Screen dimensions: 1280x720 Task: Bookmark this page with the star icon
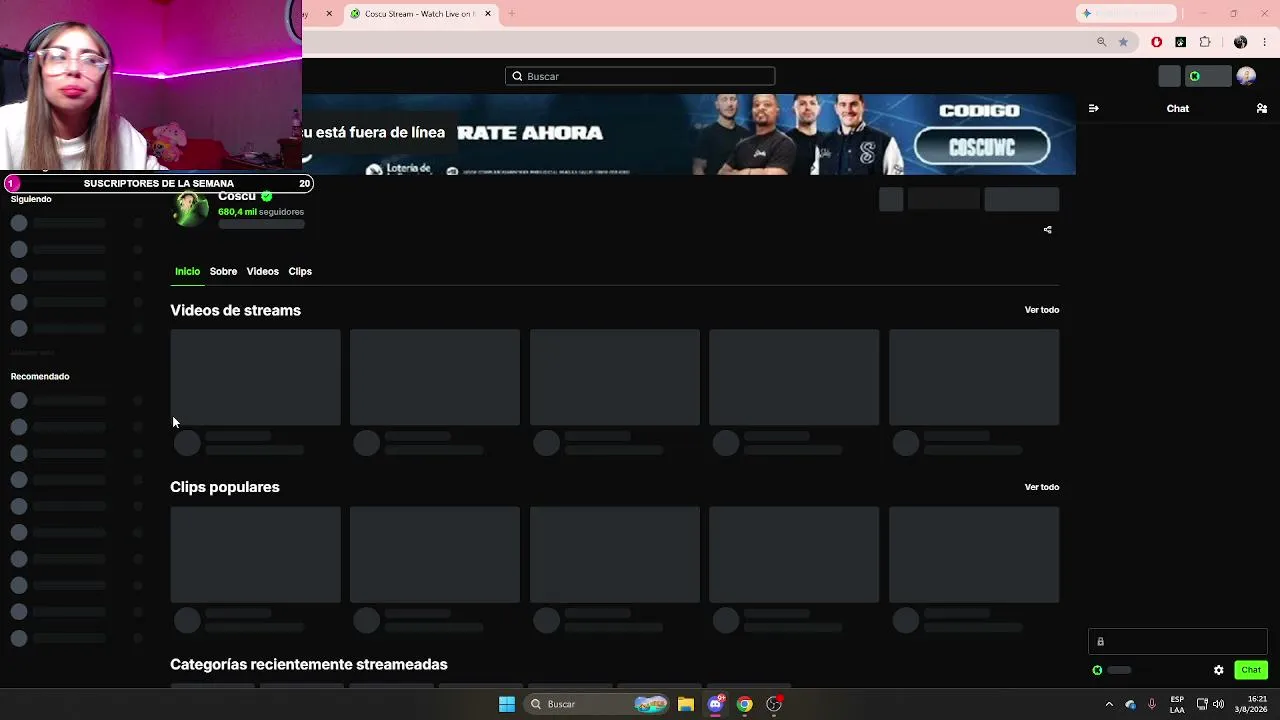pyautogui.click(x=1123, y=42)
